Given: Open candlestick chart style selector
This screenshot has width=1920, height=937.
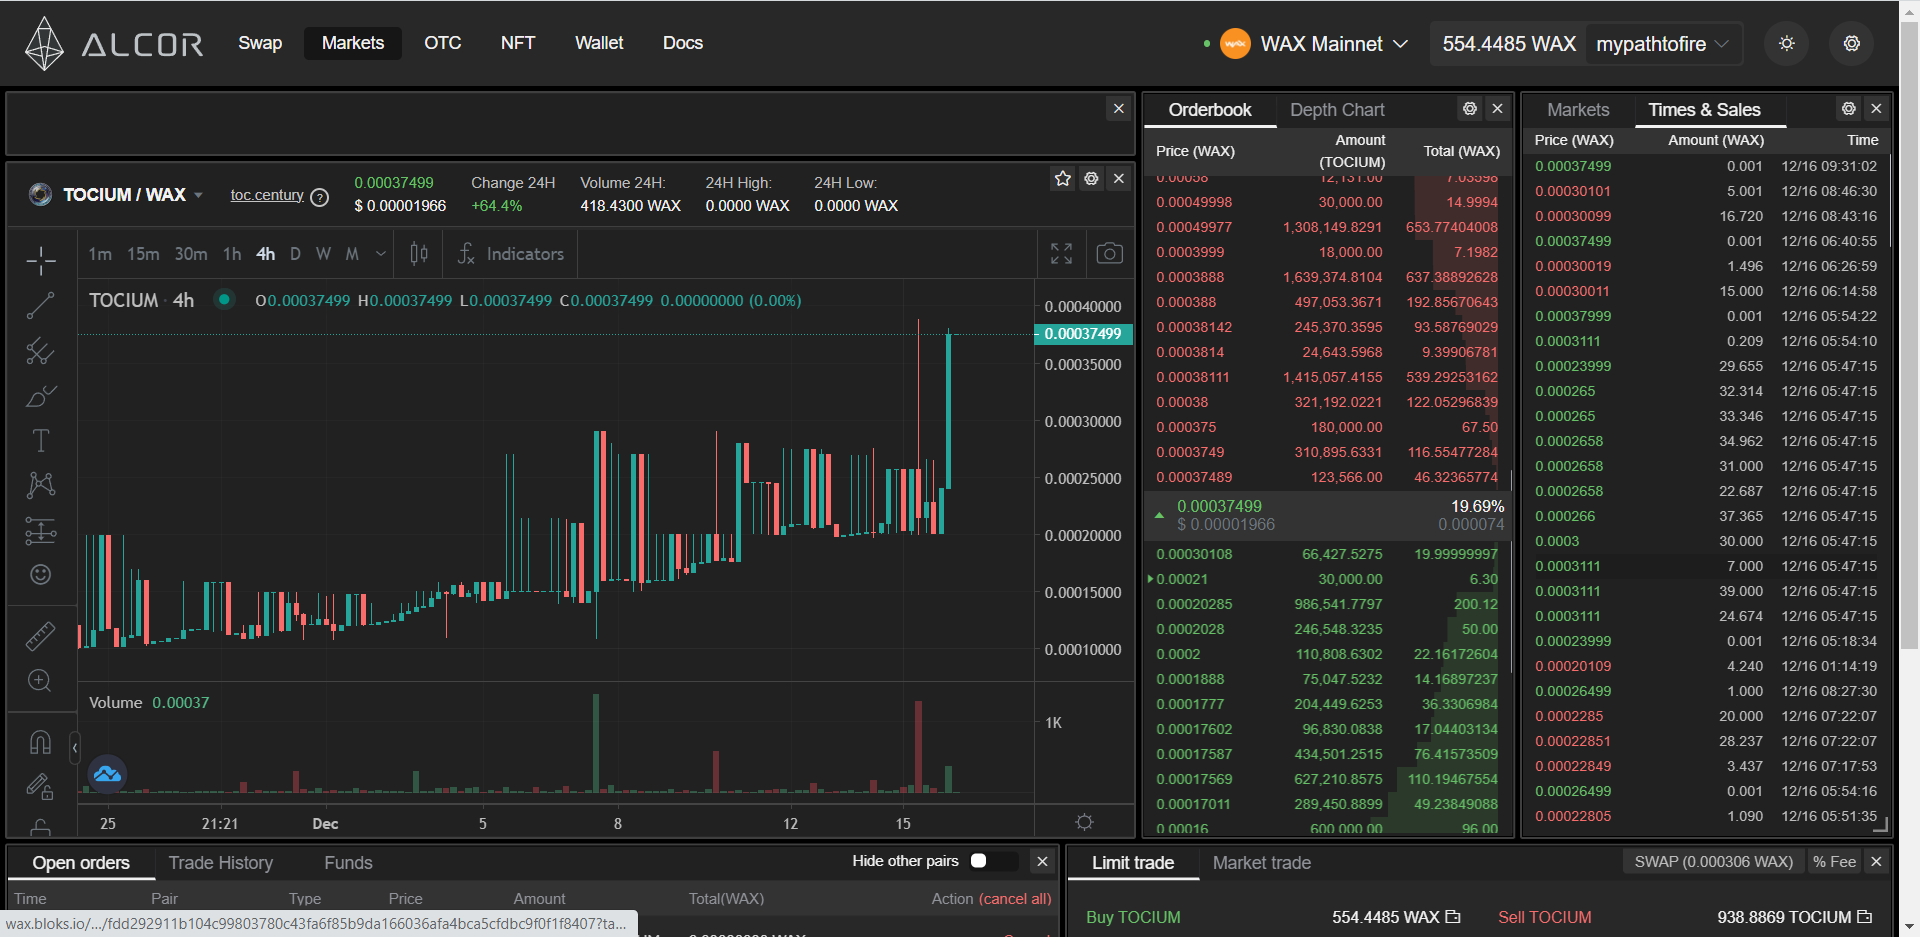Looking at the screenshot, I should (x=419, y=254).
